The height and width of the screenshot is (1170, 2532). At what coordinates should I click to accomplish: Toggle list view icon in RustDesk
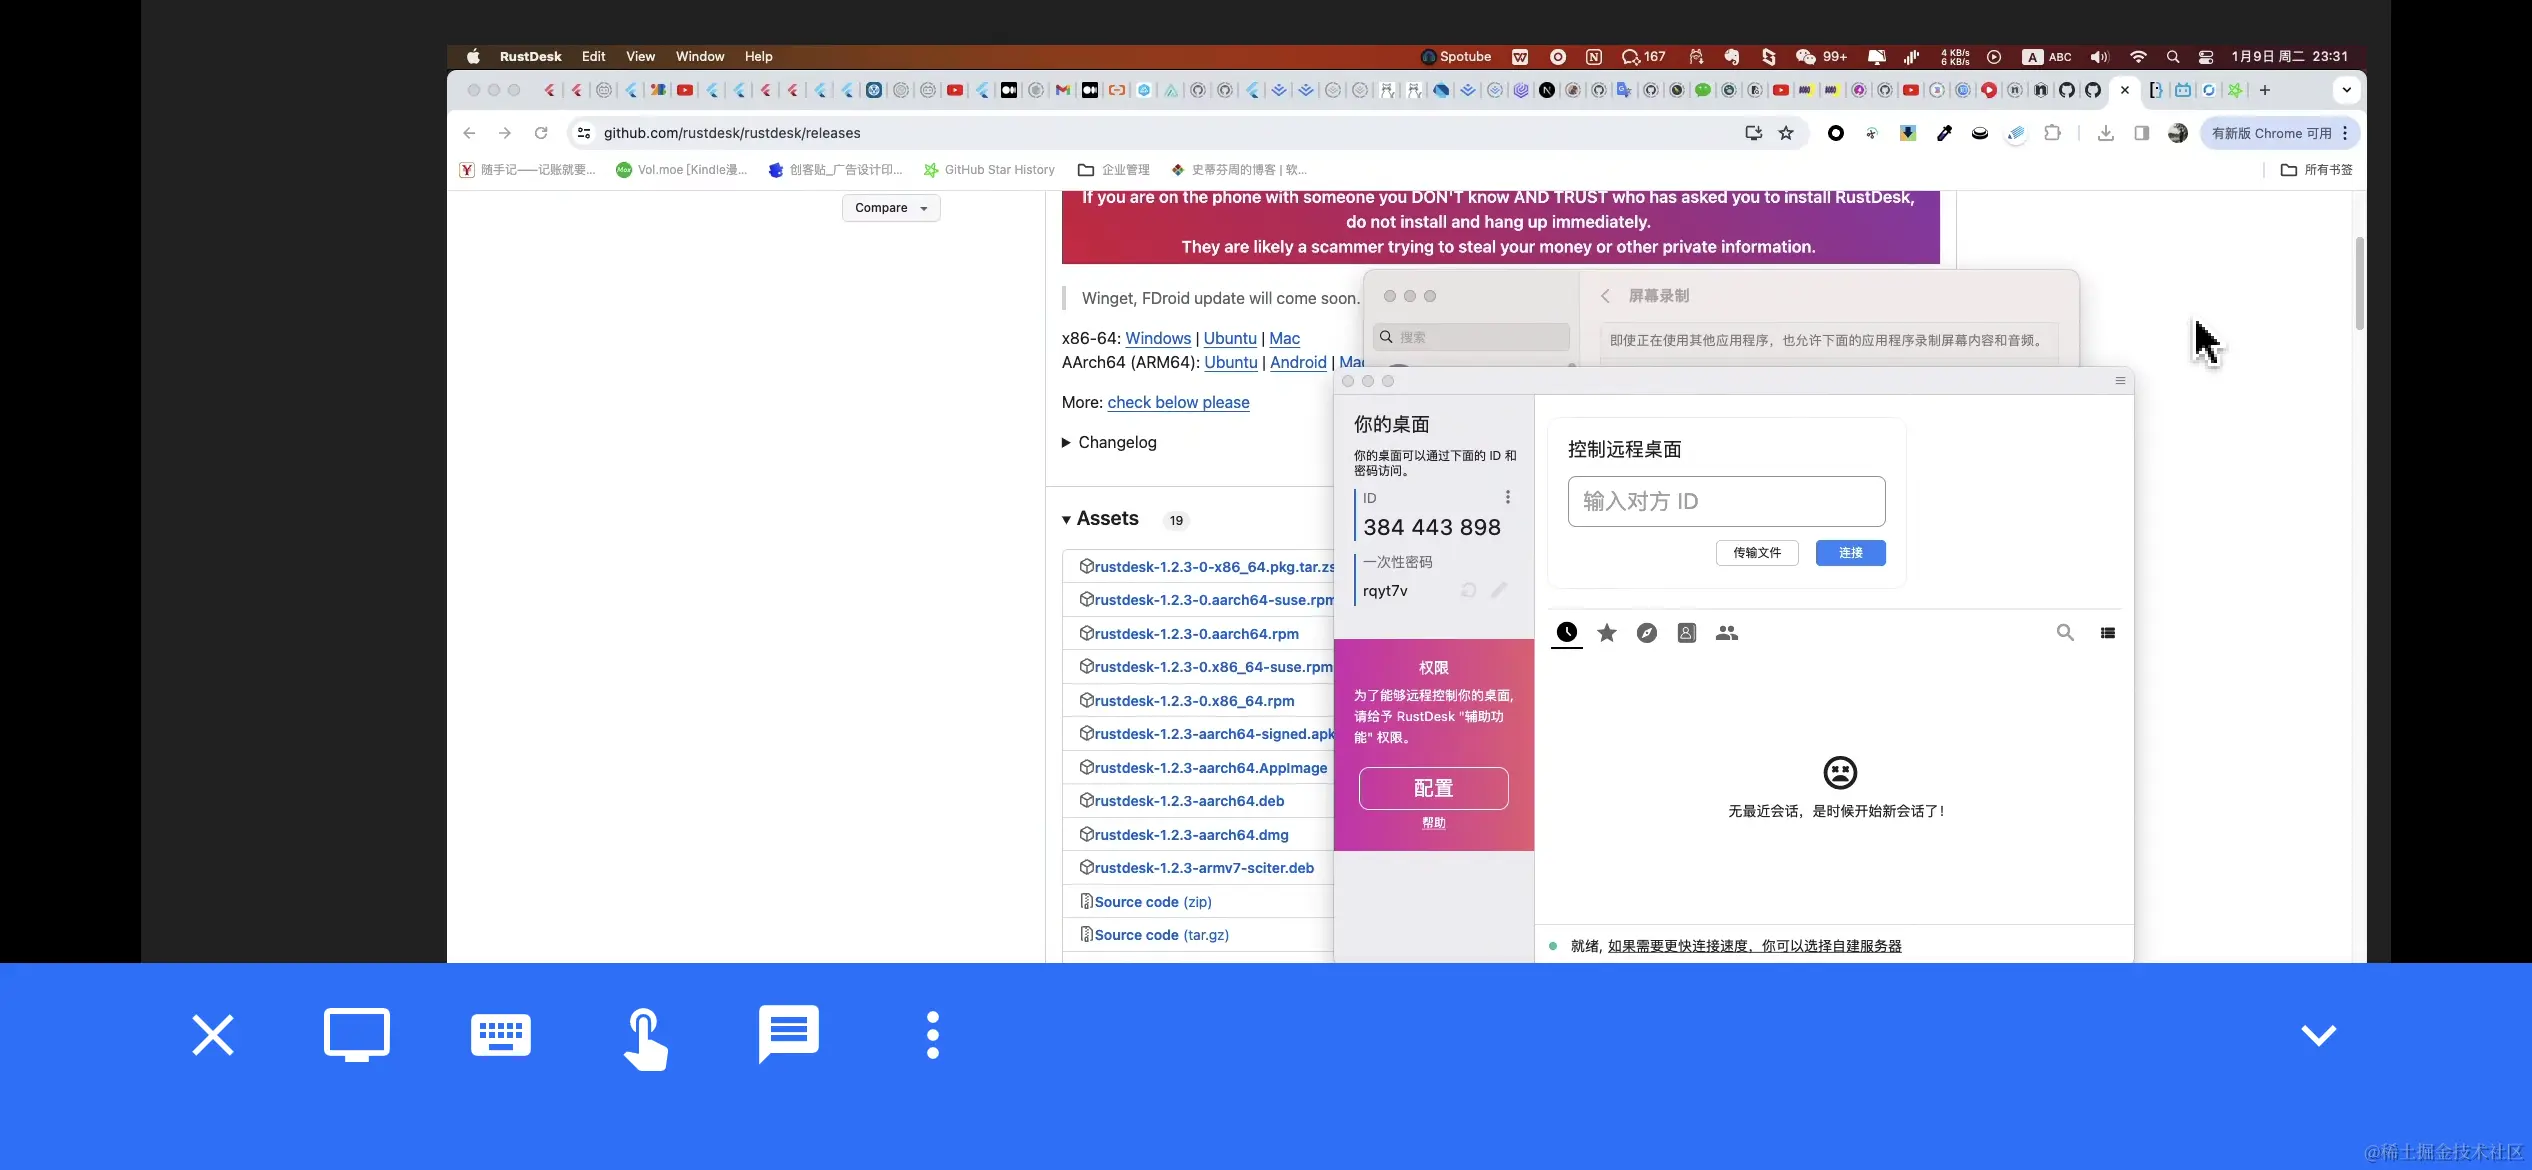pyautogui.click(x=2108, y=633)
